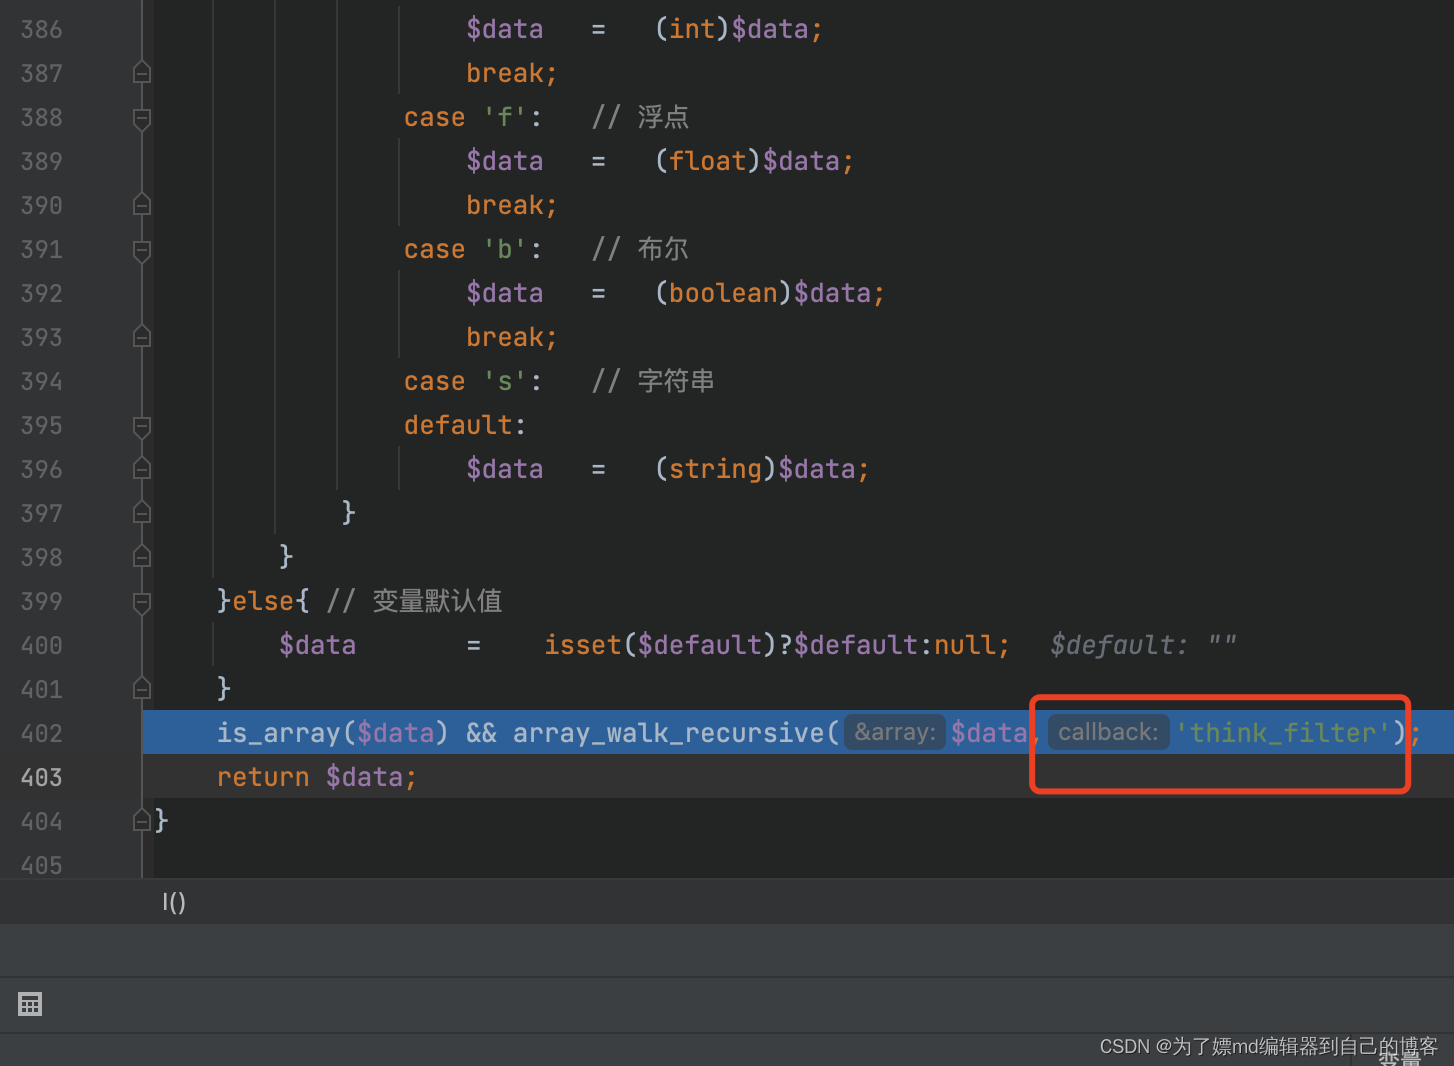The height and width of the screenshot is (1066, 1454).
Task: Click the (boolean) cast on line 392
Action: click(723, 293)
